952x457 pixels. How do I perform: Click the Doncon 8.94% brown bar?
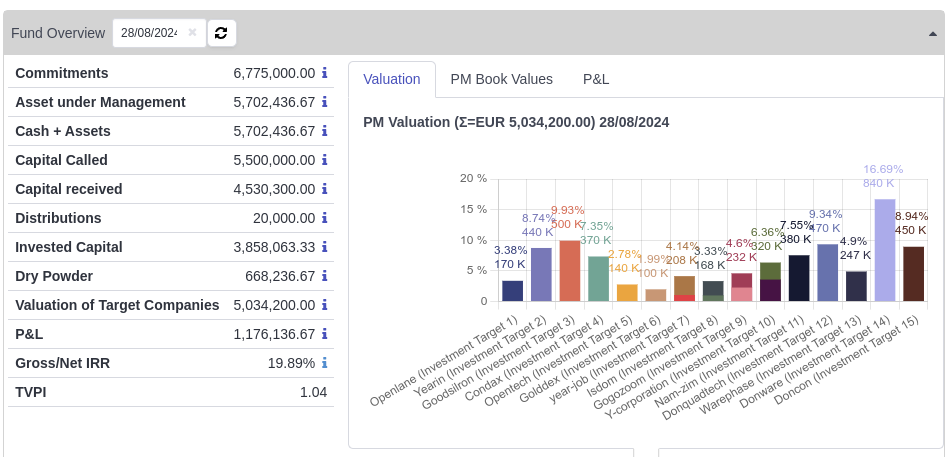point(913,274)
